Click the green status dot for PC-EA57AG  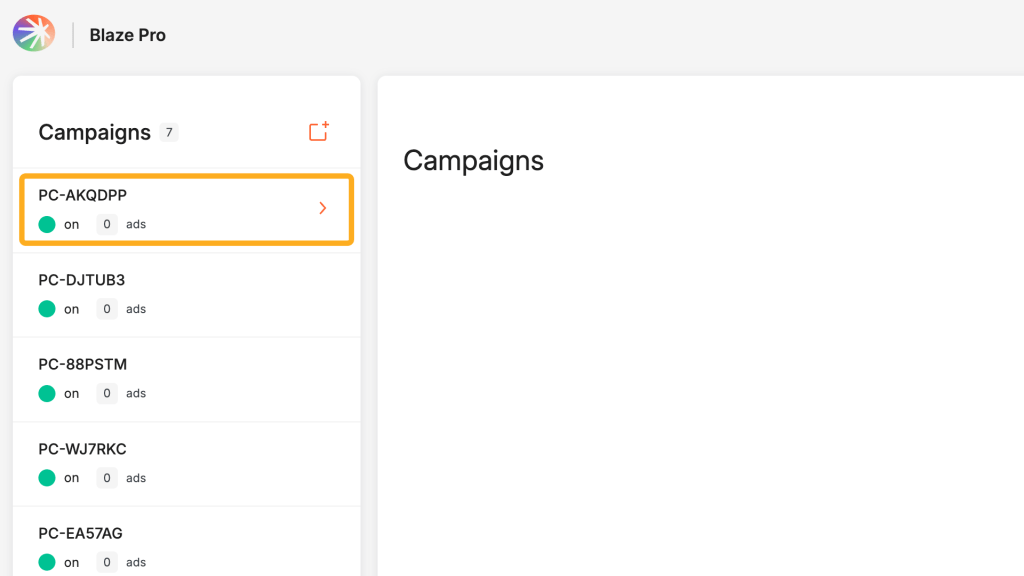(x=47, y=562)
